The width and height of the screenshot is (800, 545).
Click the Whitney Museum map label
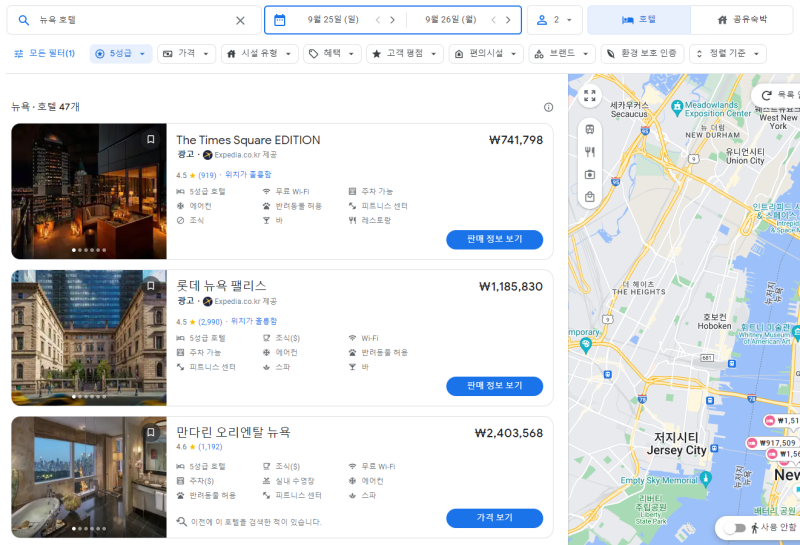(x=764, y=336)
